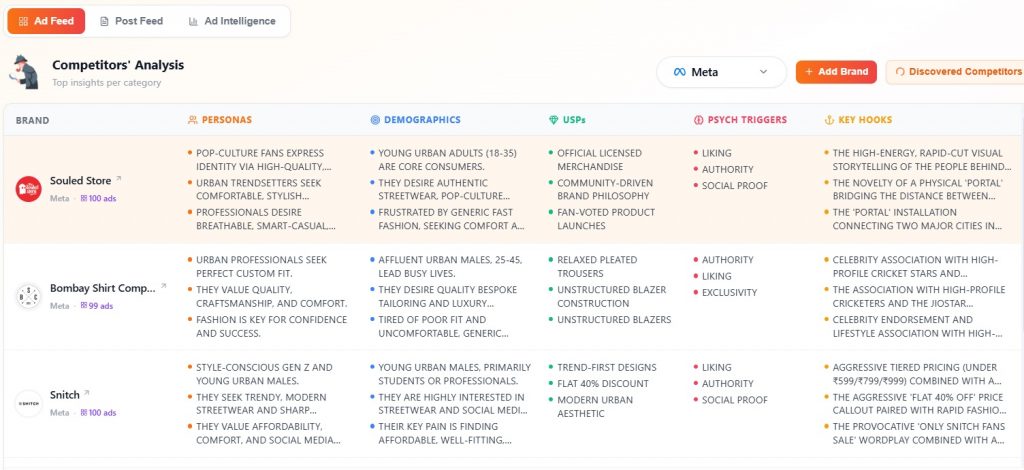
Task: Click the Ad Feed grid icon
Action: (24, 22)
